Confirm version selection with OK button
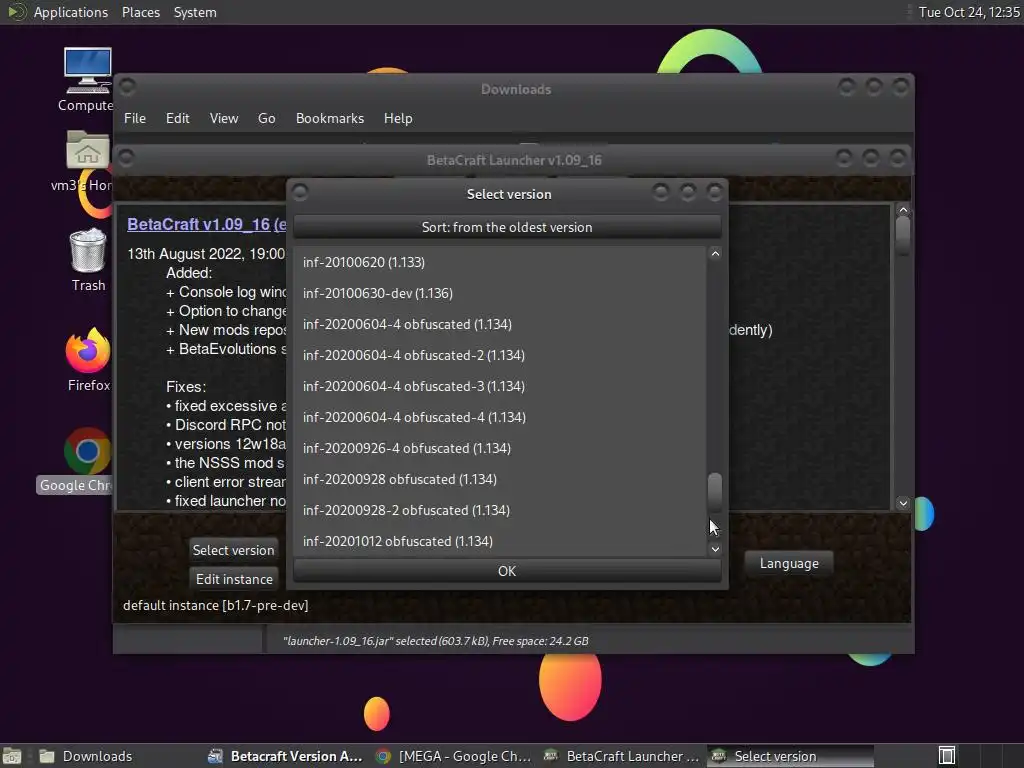1024x768 pixels. pyautogui.click(x=507, y=571)
